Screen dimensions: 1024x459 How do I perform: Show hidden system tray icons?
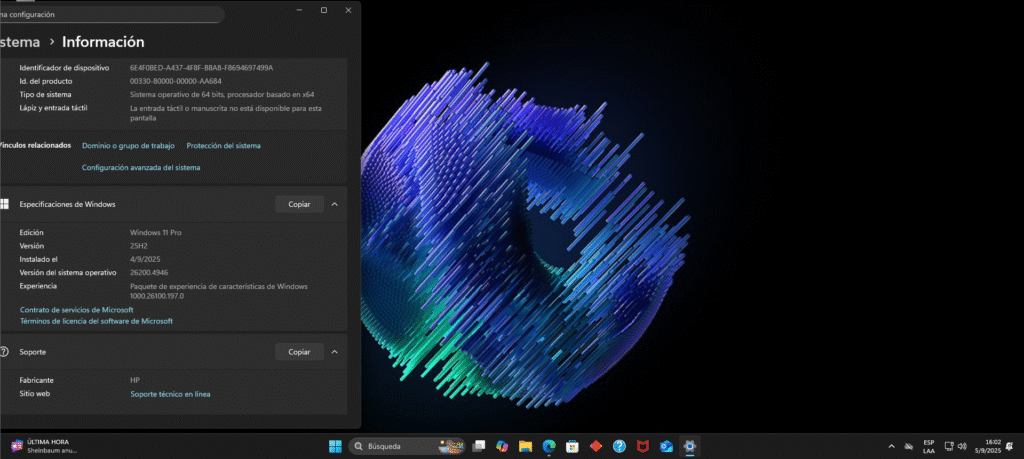point(891,446)
